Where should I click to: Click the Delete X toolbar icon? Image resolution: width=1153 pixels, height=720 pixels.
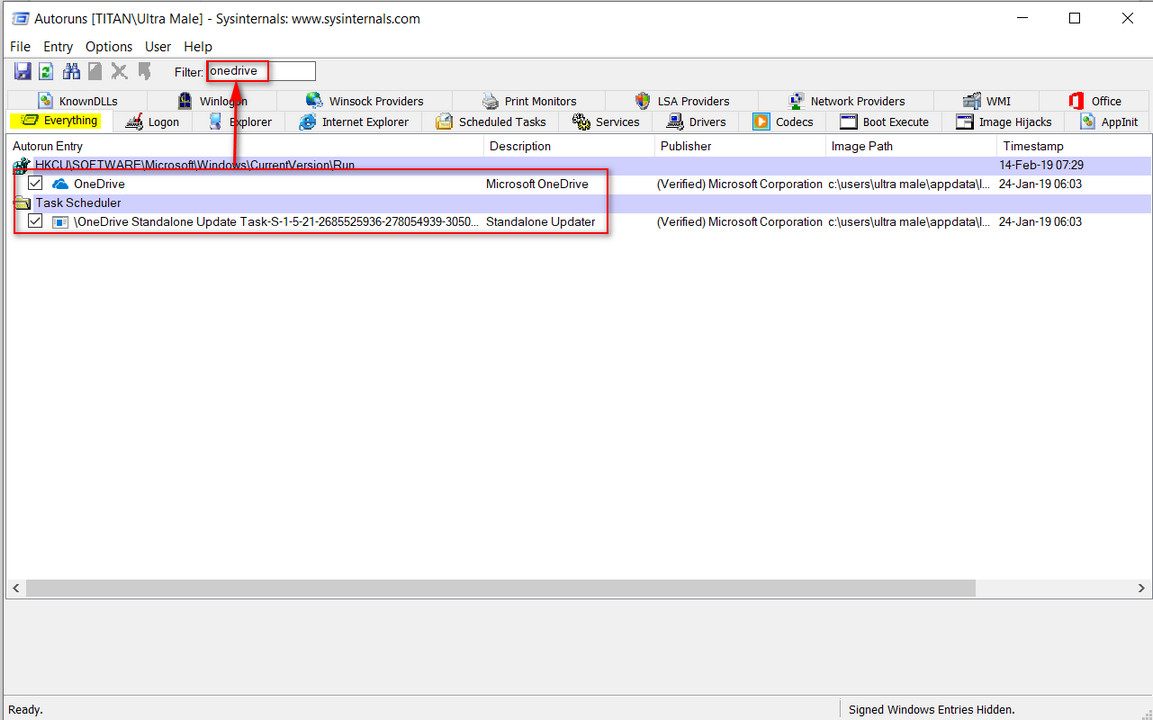(x=119, y=71)
